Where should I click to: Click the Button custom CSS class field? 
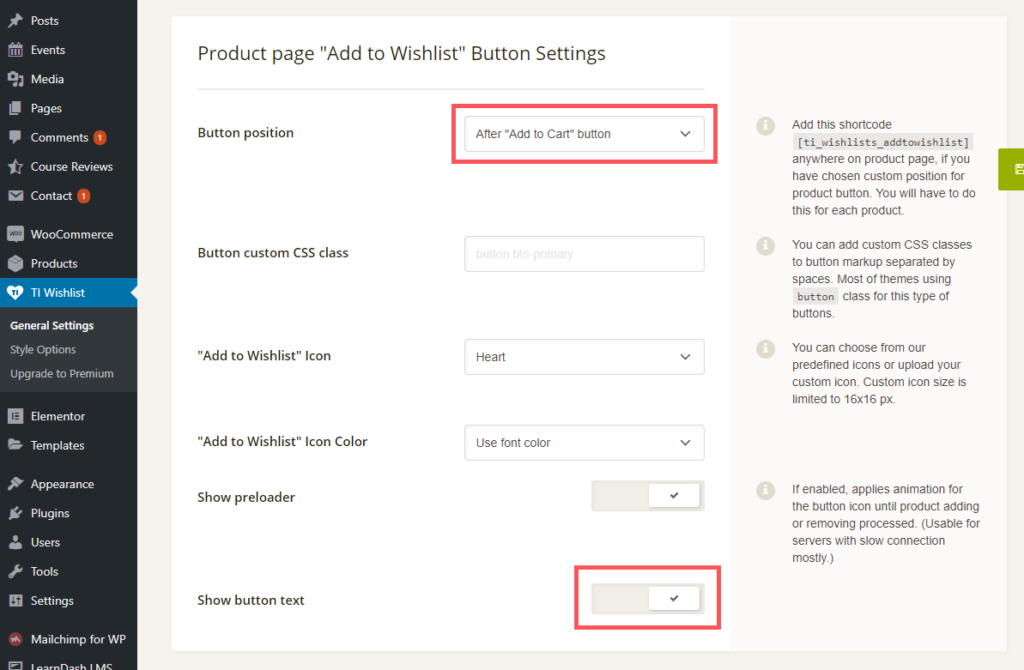(584, 254)
